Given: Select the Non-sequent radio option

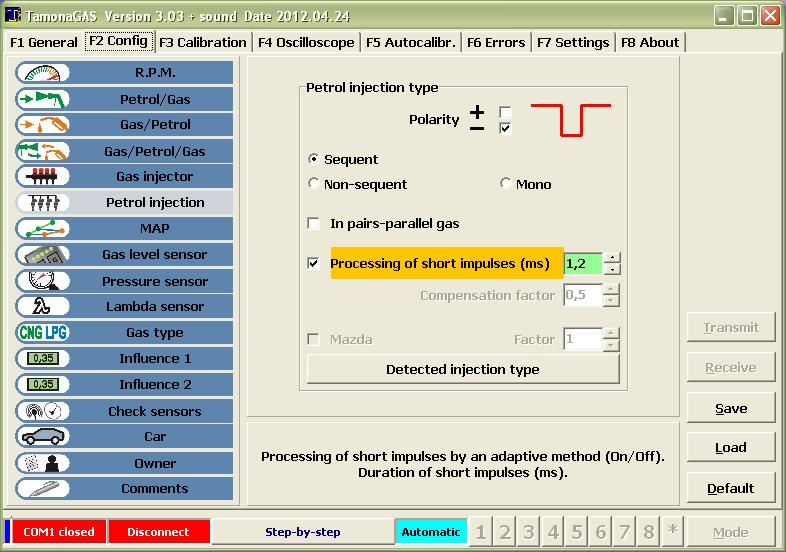Looking at the screenshot, I should coord(314,184).
